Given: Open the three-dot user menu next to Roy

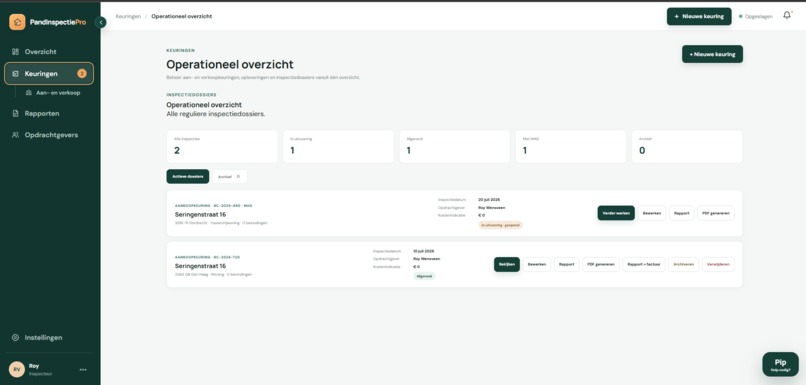Looking at the screenshot, I should pyautogui.click(x=83, y=370).
